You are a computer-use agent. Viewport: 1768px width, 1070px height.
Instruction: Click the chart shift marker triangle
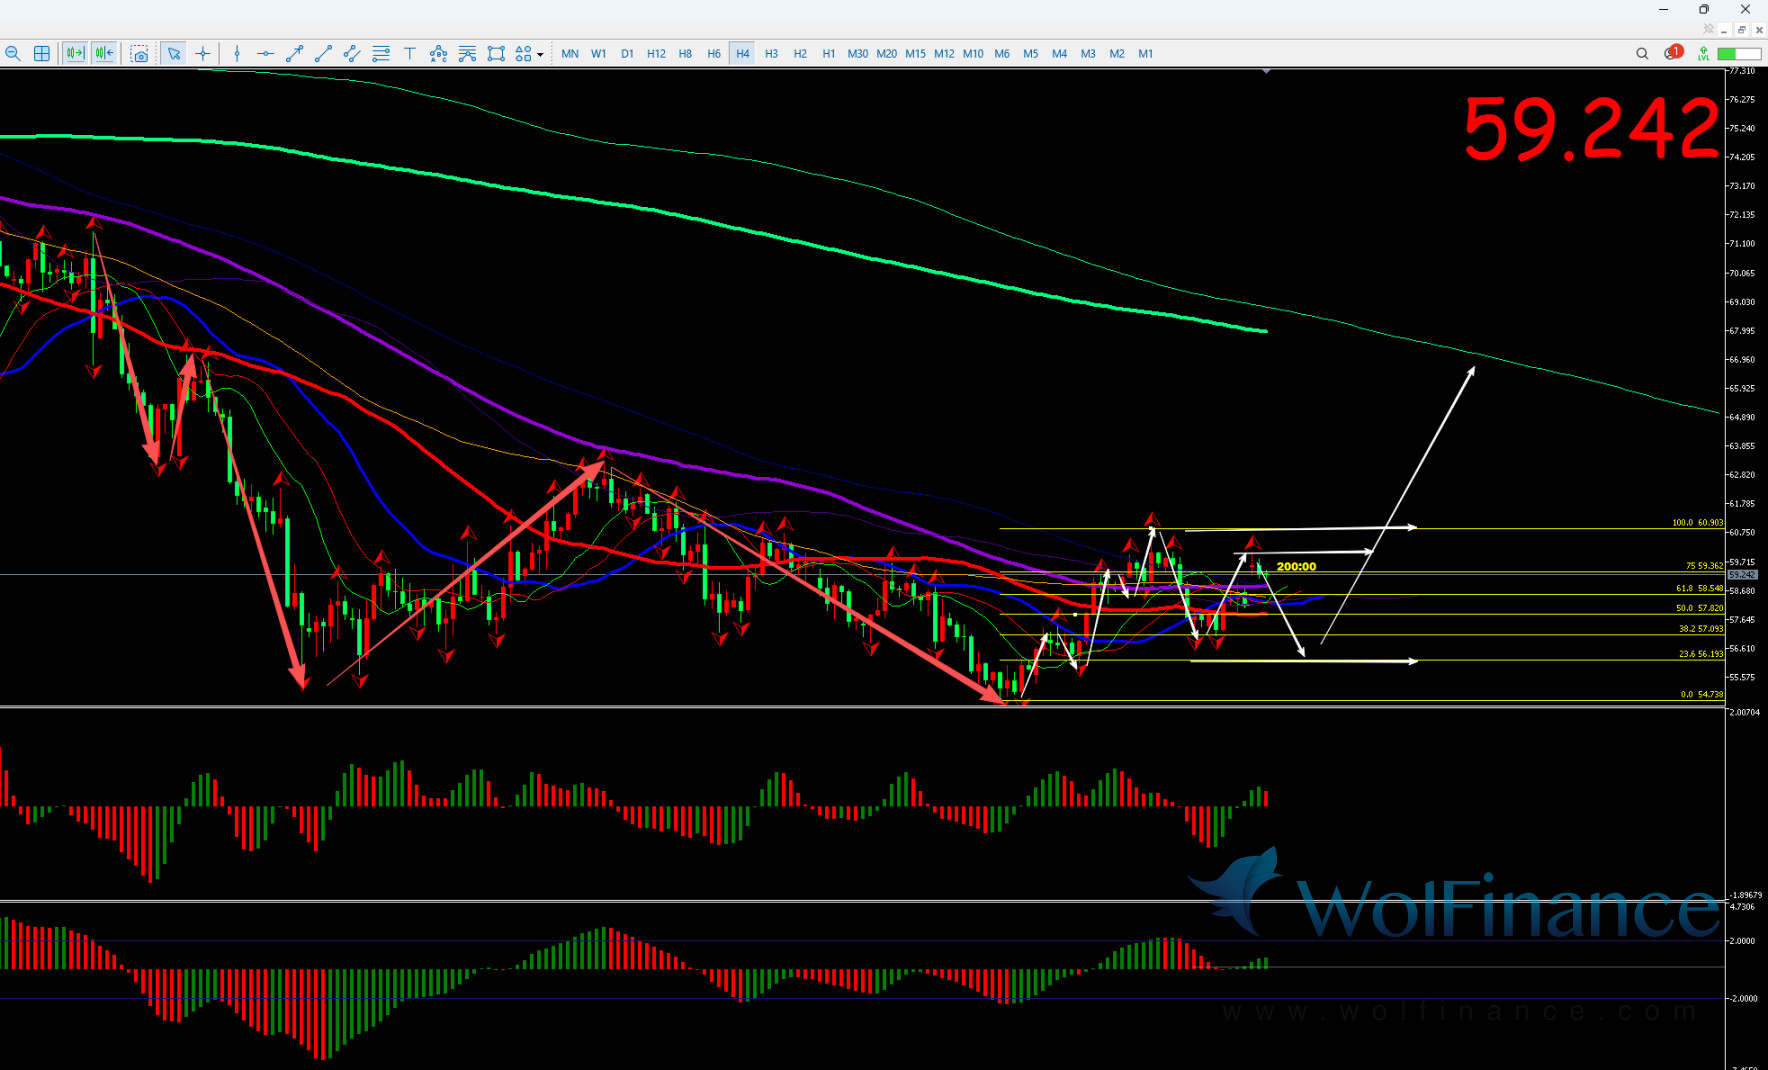click(x=1266, y=72)
